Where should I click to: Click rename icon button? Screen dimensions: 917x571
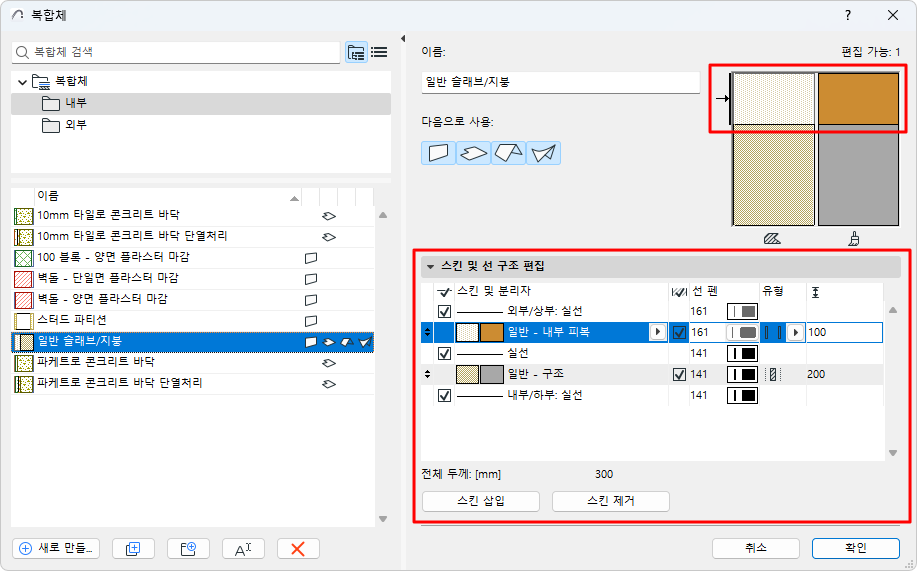243,549
